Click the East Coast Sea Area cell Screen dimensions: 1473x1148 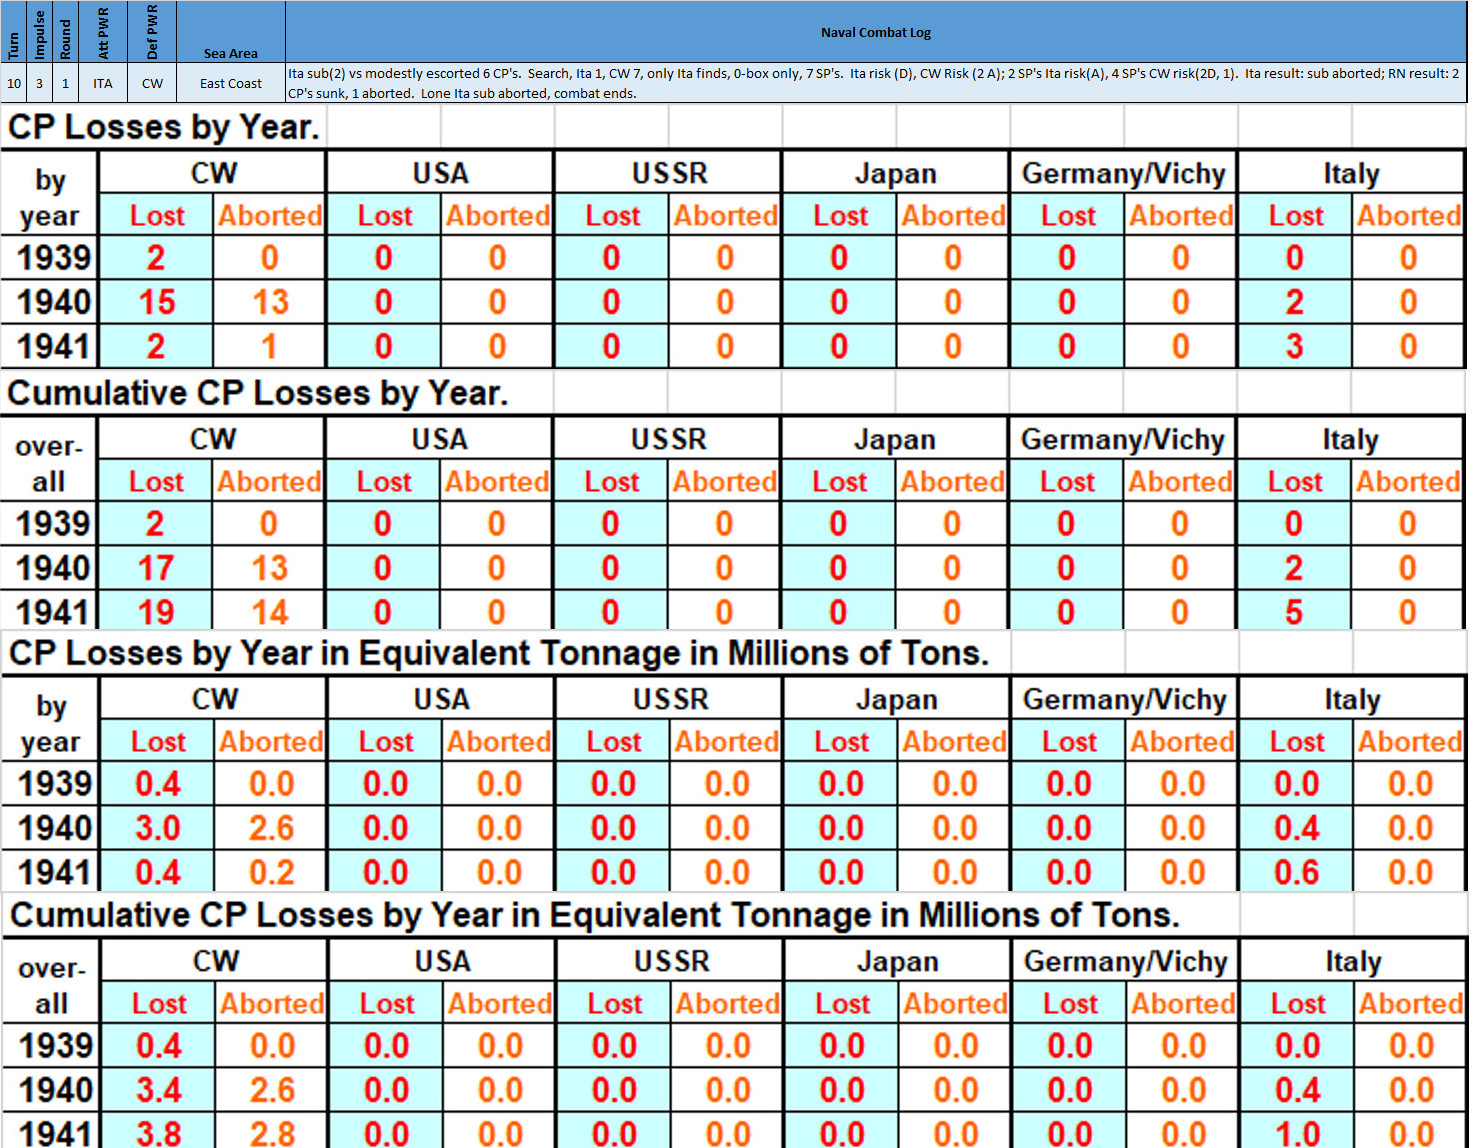point(229,83)
